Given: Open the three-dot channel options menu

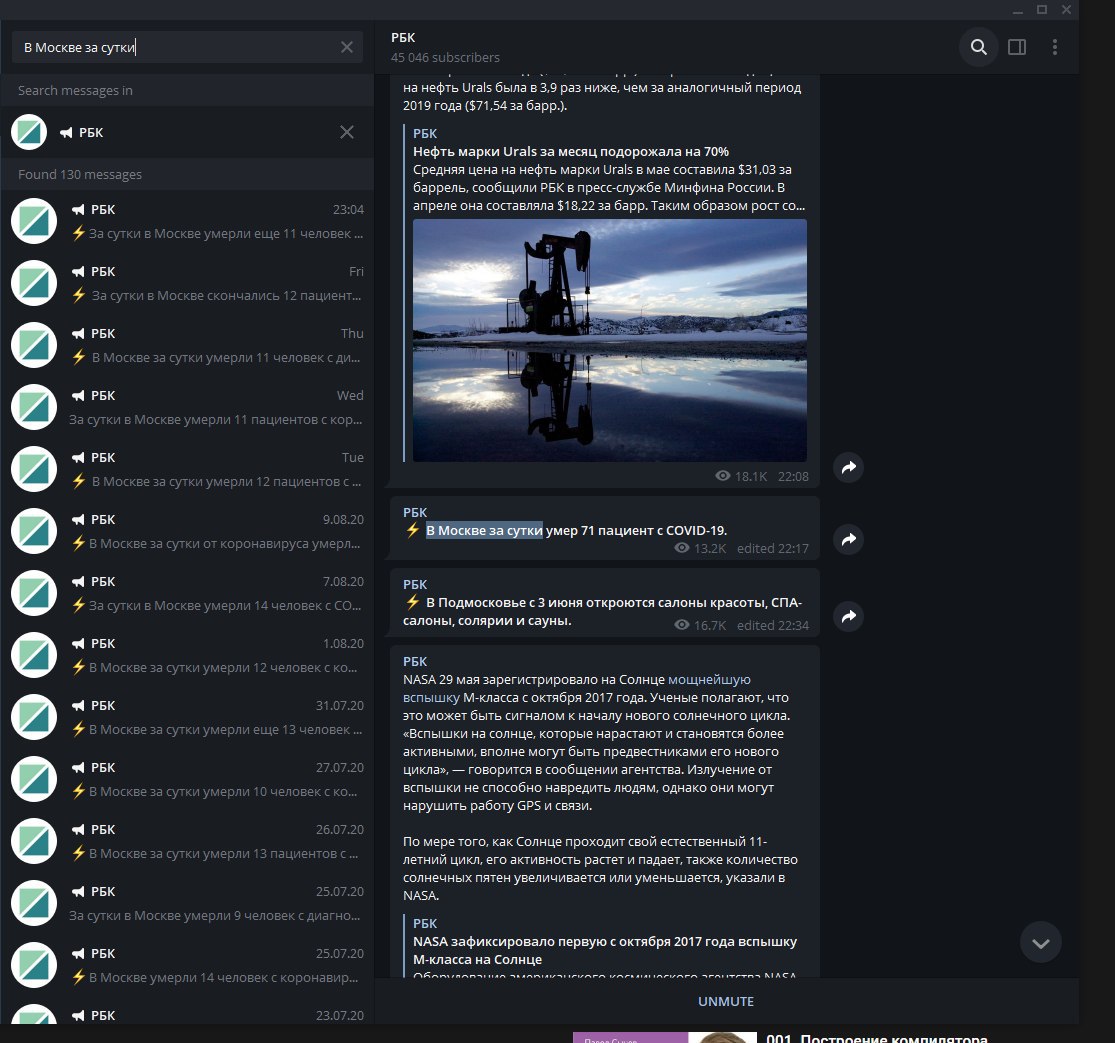Looking at the screenshot, I should [1055, 47].
